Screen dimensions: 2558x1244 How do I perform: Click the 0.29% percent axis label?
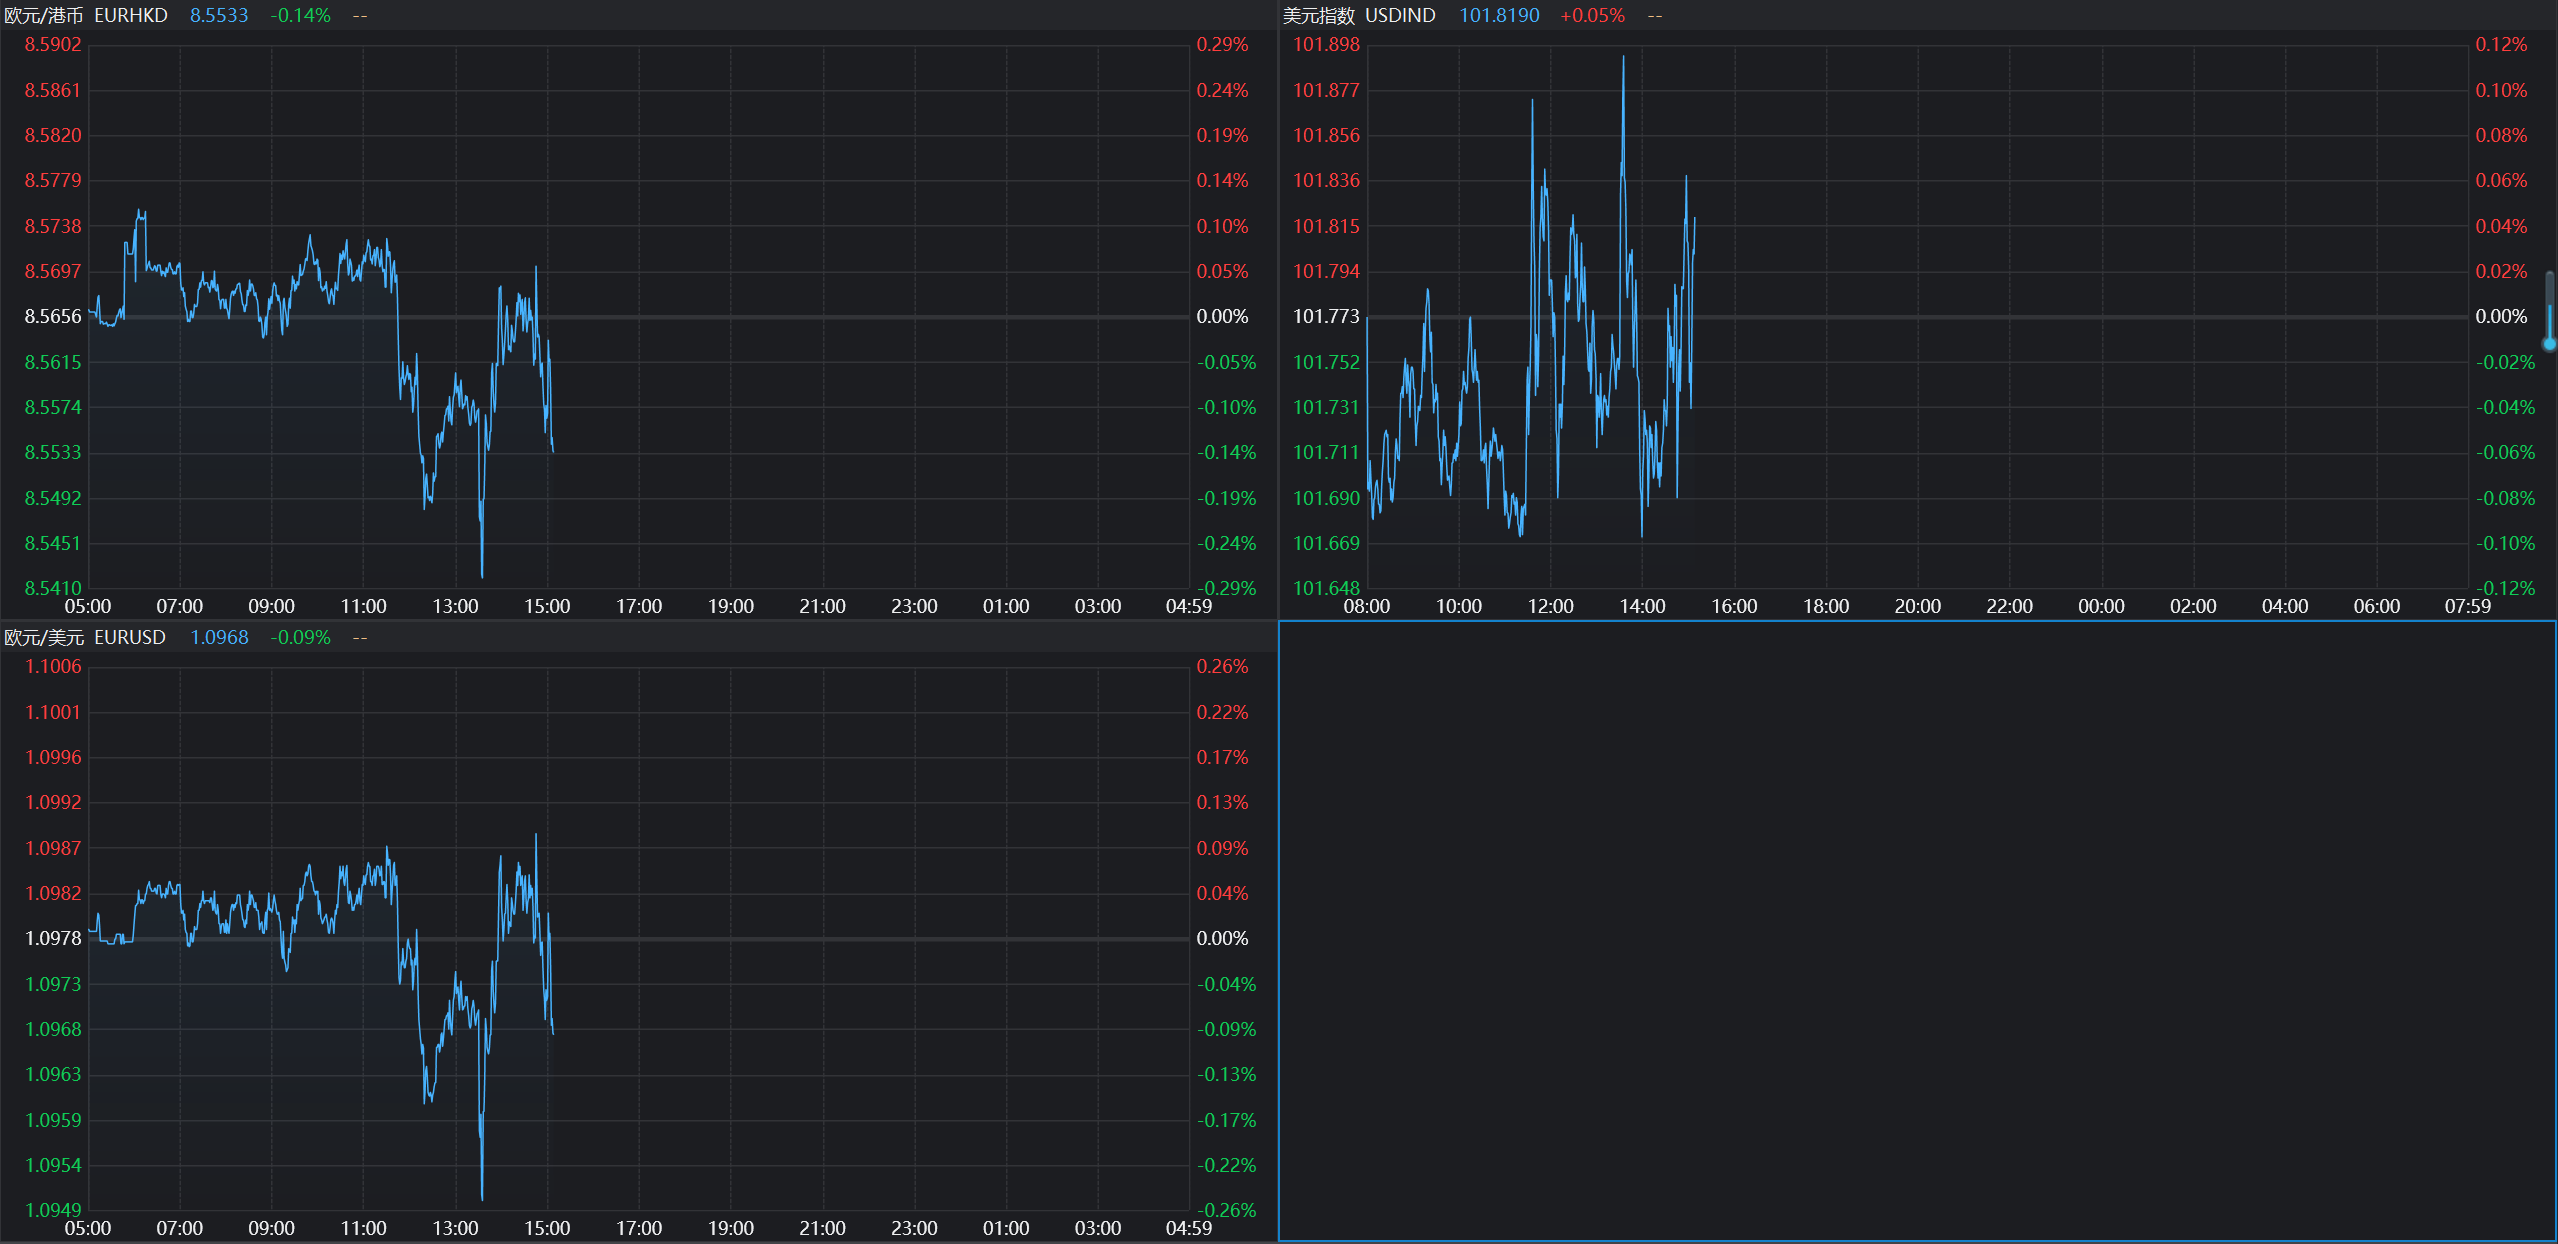(x=1222, y=45)
